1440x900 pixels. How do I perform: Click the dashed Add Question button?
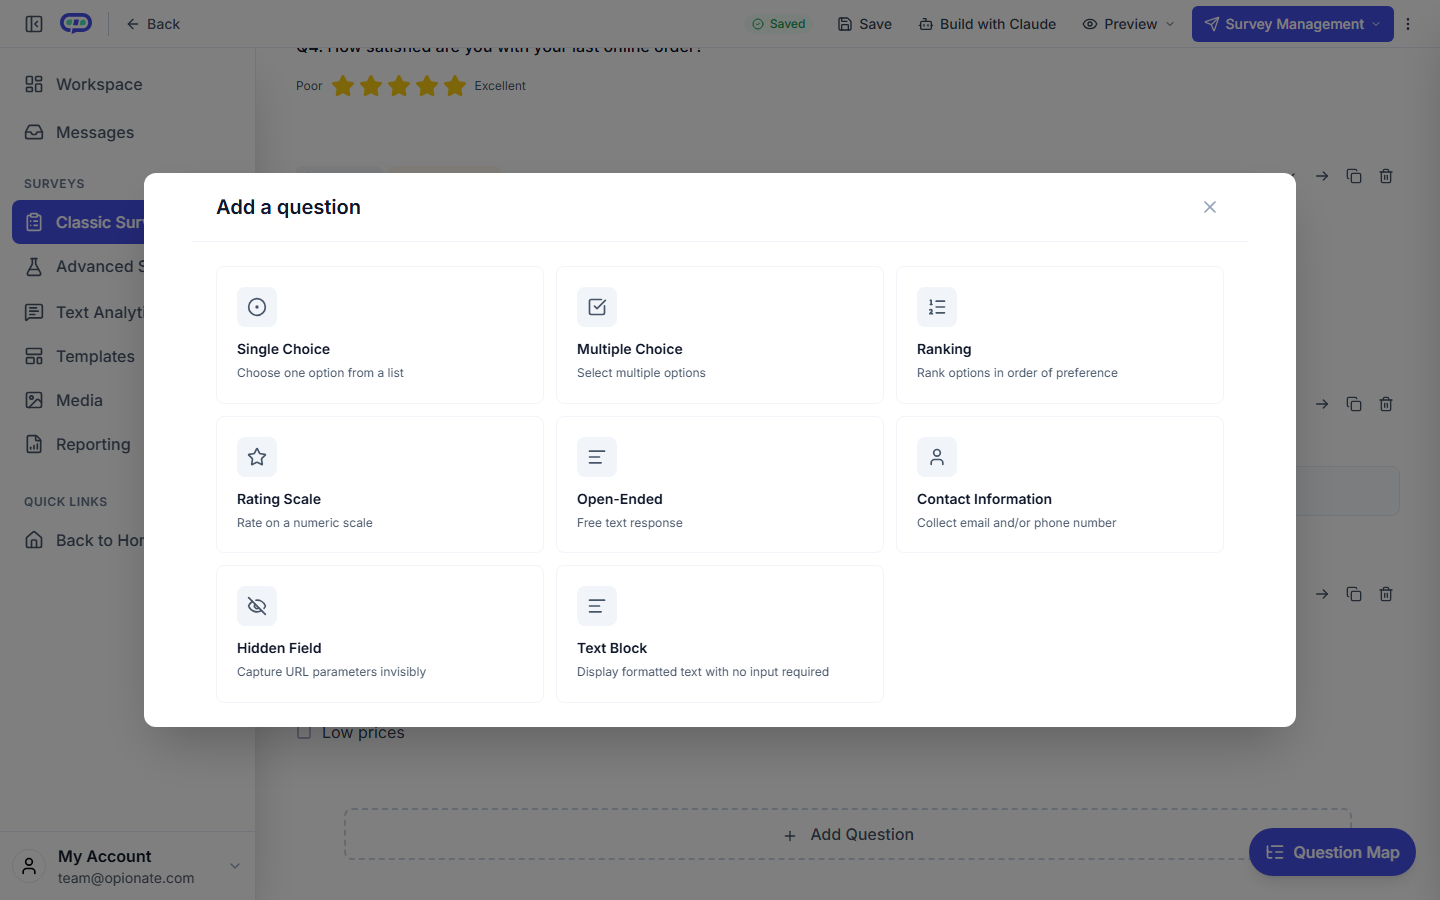point(848,834)
